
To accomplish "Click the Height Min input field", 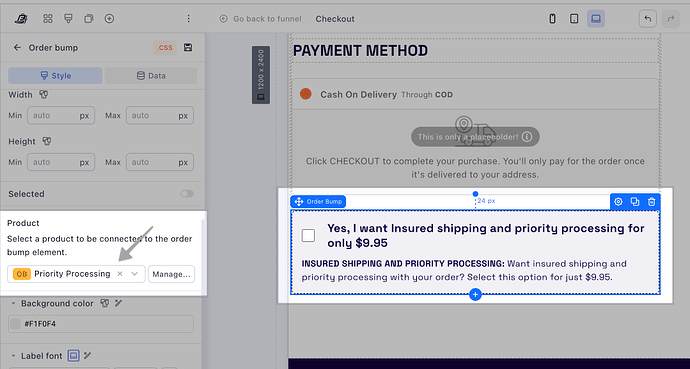I will click(x=61, y=162).
